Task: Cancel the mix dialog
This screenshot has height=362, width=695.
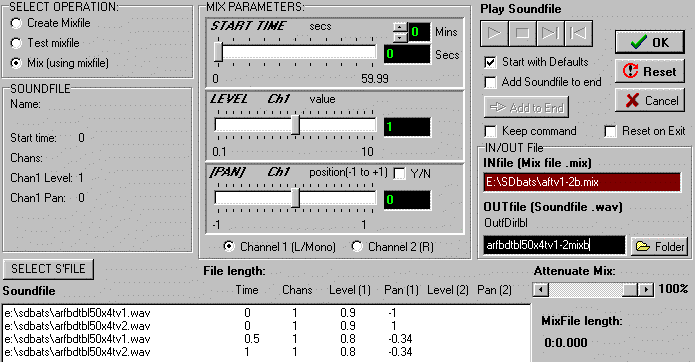Action: [x=650, y=101]
